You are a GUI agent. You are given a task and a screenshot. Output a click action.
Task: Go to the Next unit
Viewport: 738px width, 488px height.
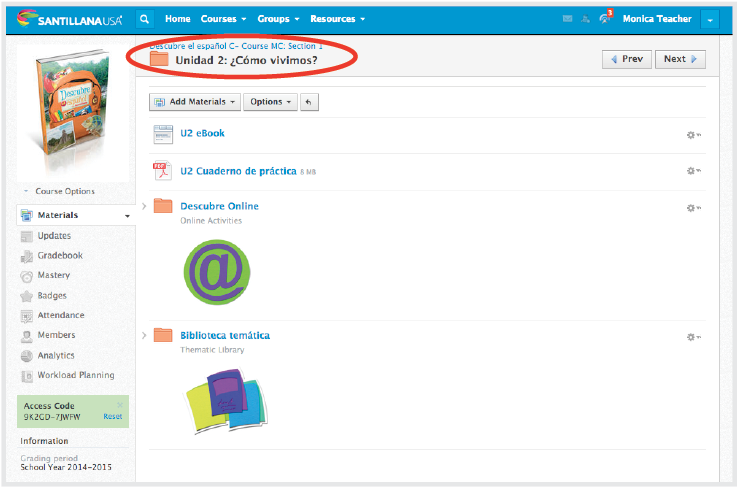coord(680,59)
